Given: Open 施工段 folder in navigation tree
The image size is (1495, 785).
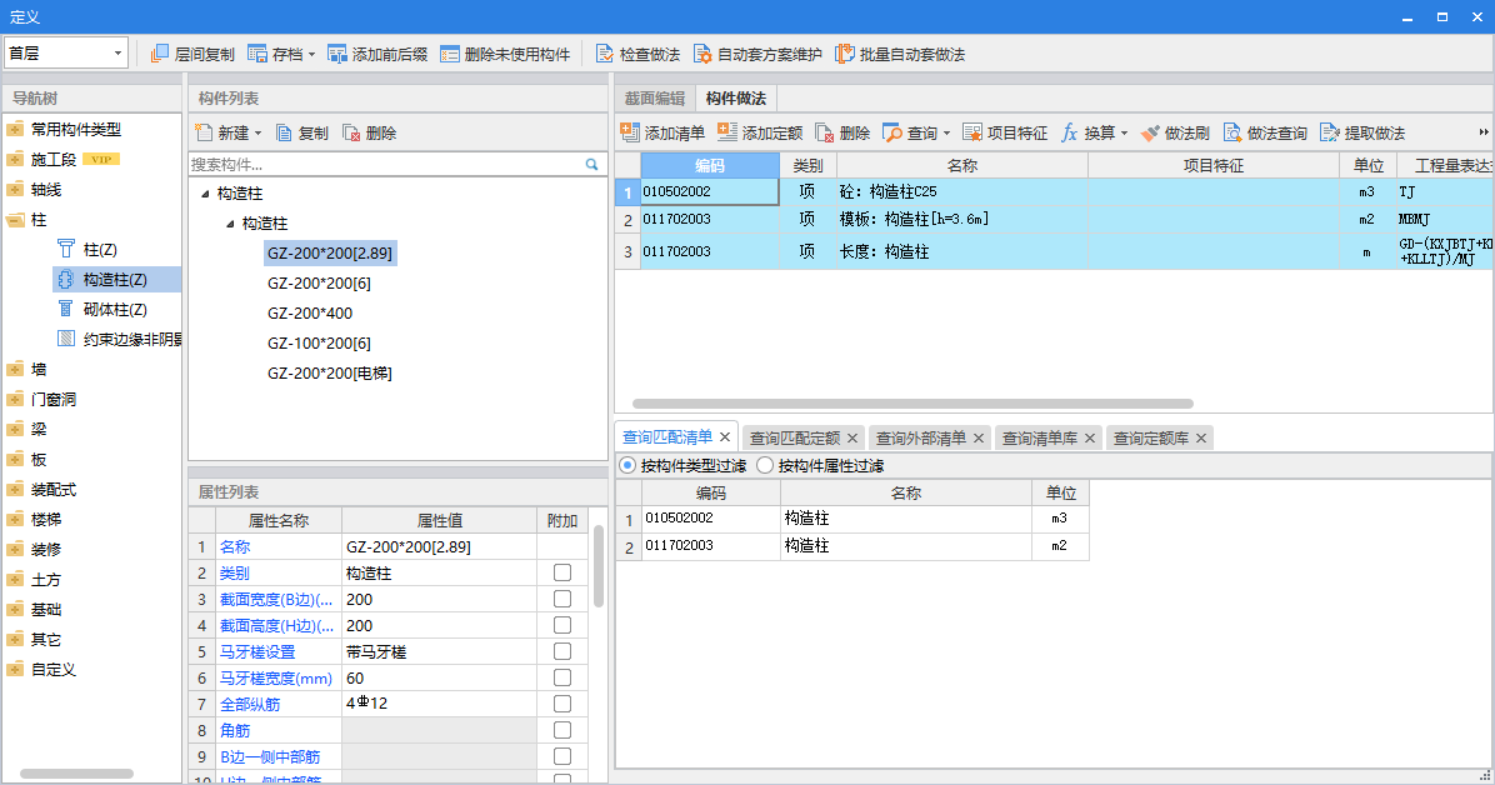Looking at the screenshot, I should (x=15, y=159).
